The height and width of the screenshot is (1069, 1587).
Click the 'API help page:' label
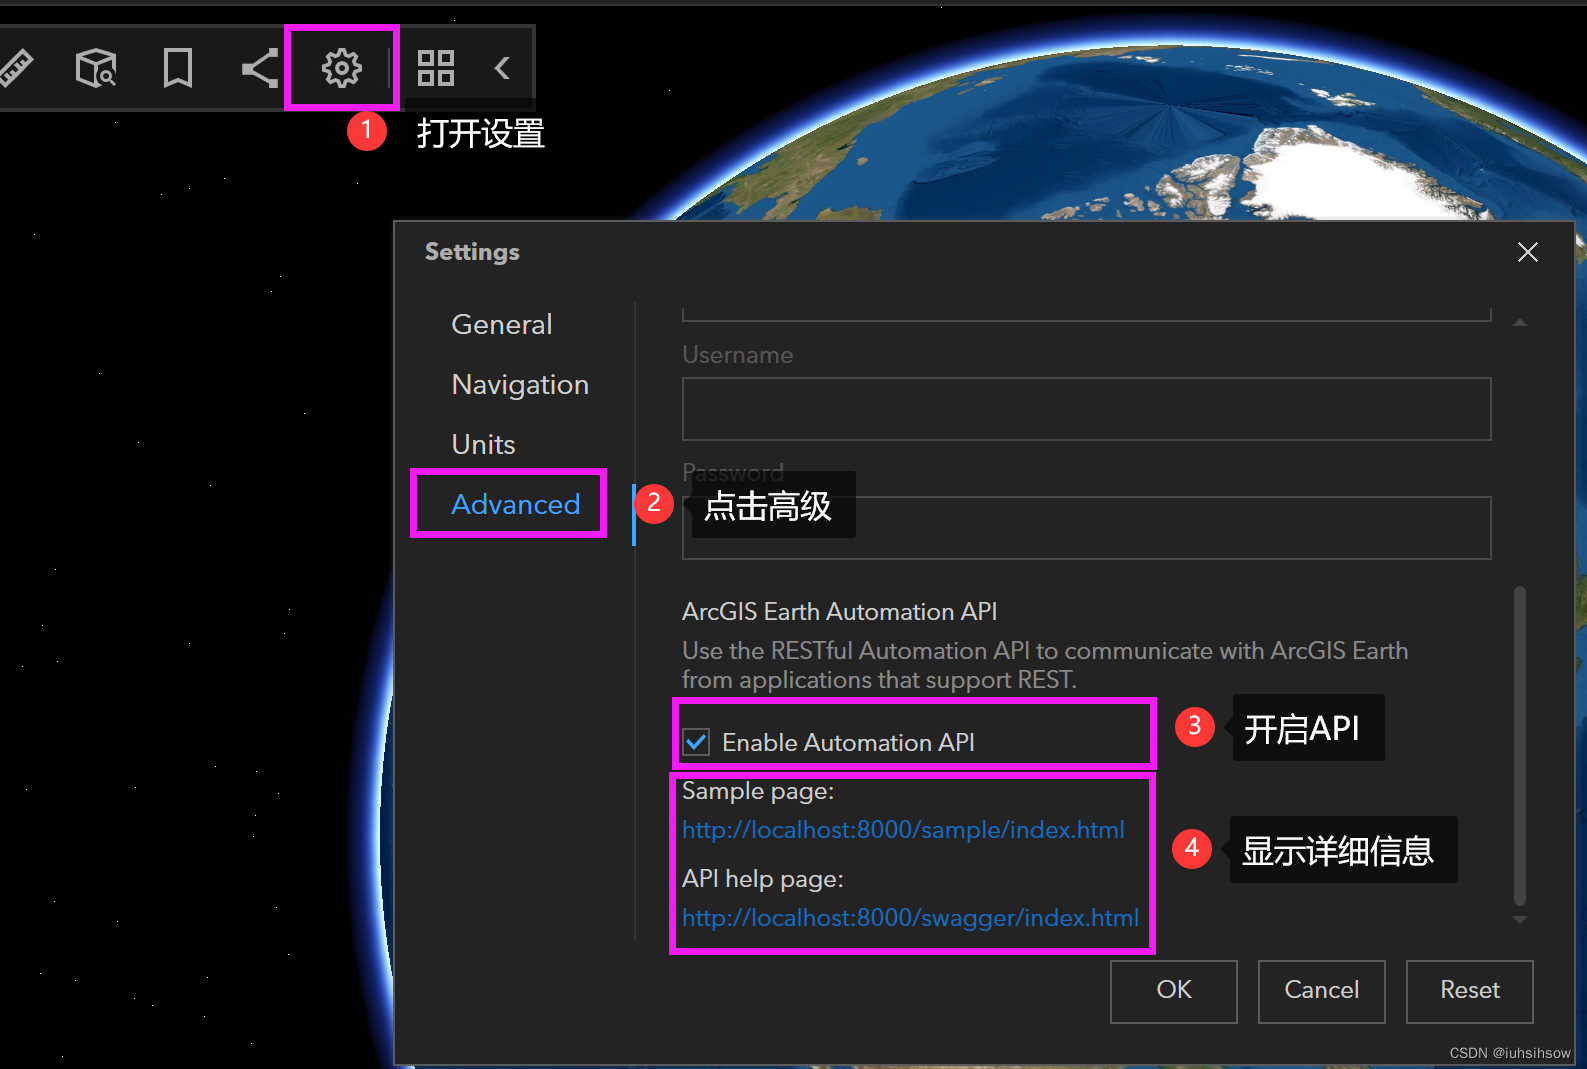pos(763,879)
